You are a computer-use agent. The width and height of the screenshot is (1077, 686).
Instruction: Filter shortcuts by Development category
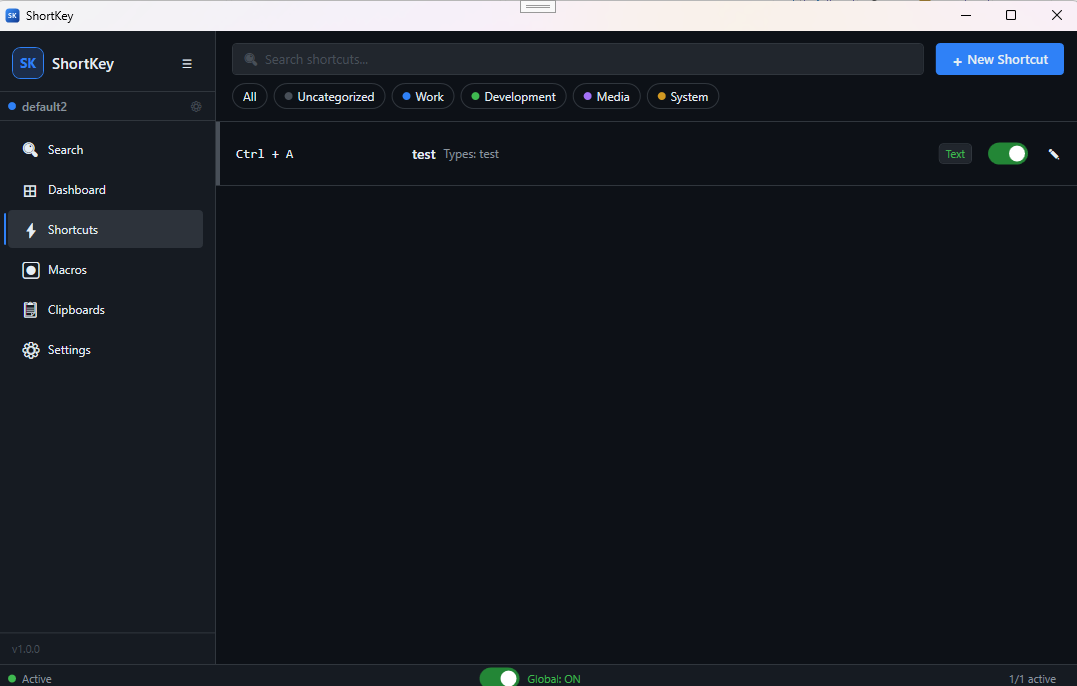coord(513,96)
